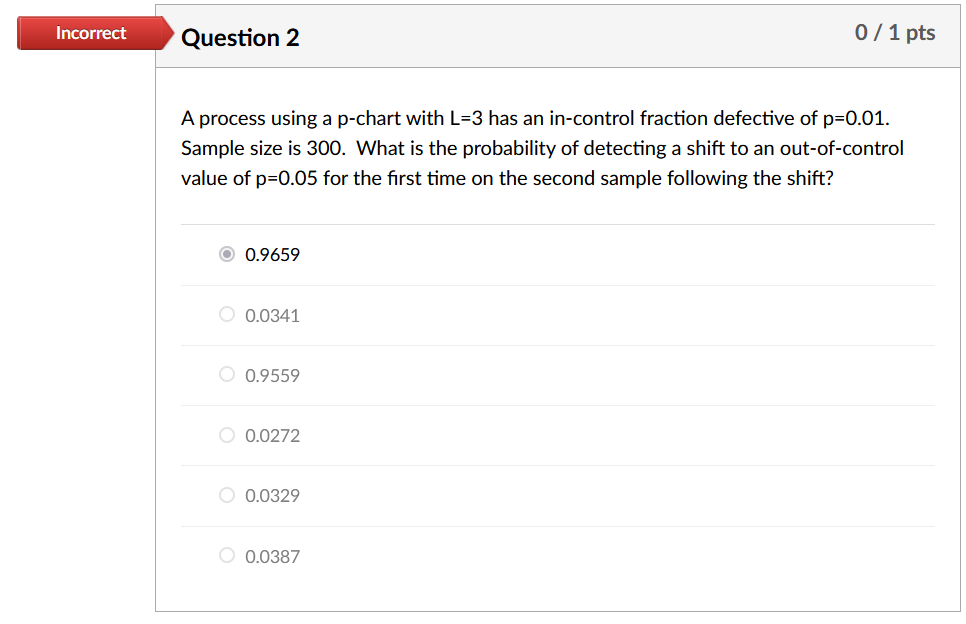Click the 0.0341 answer label text
The width and height of the screenshot is (966, 624).
click(x=272, y=314)
